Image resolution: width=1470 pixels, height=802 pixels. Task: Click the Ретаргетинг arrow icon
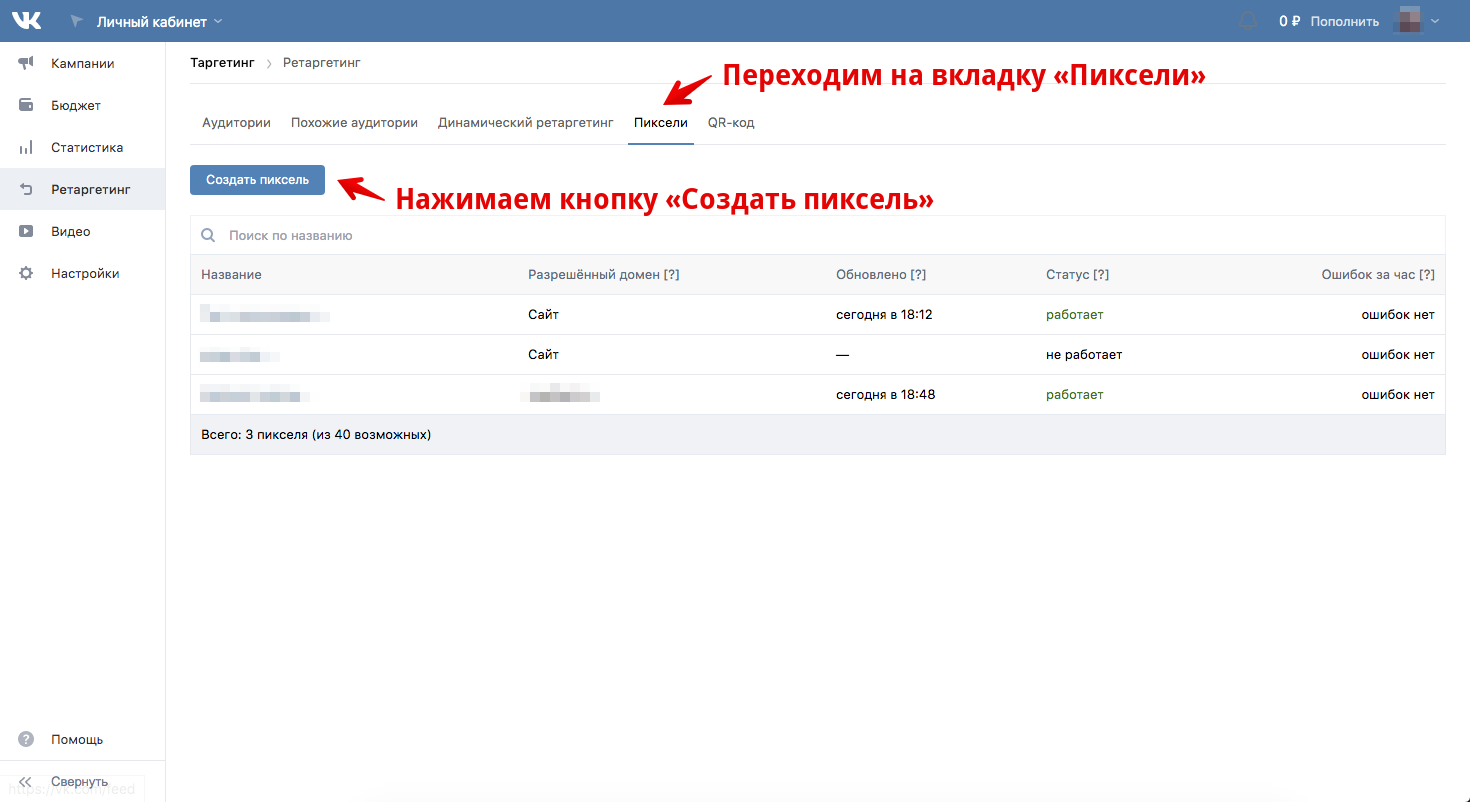(26, 189)
